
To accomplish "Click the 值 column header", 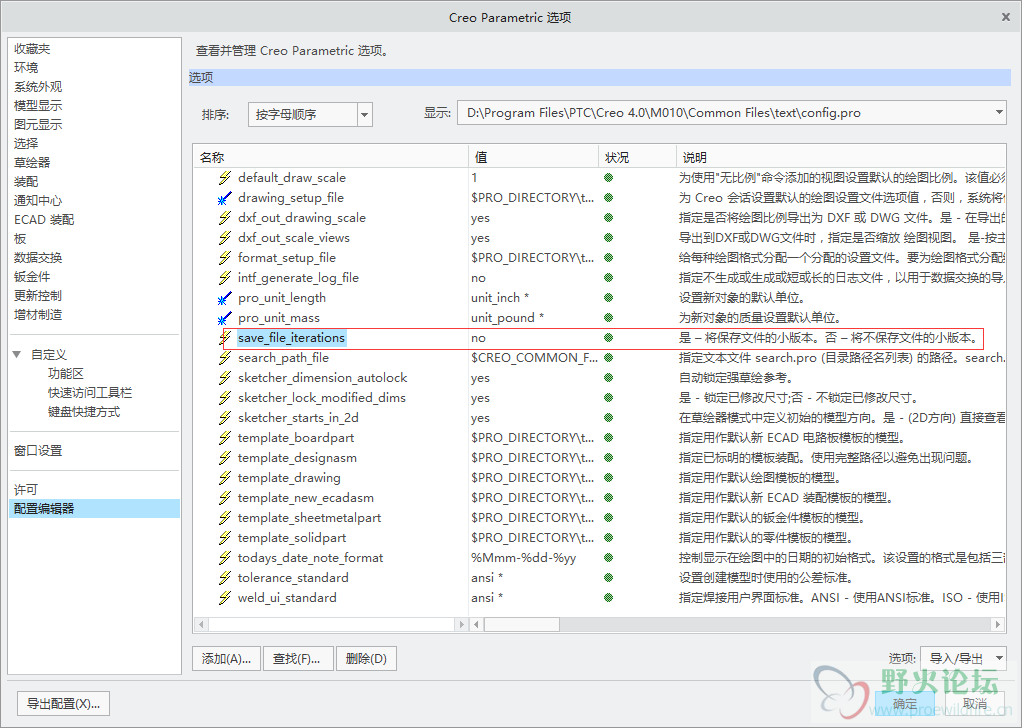I will (x=533, y=157).
